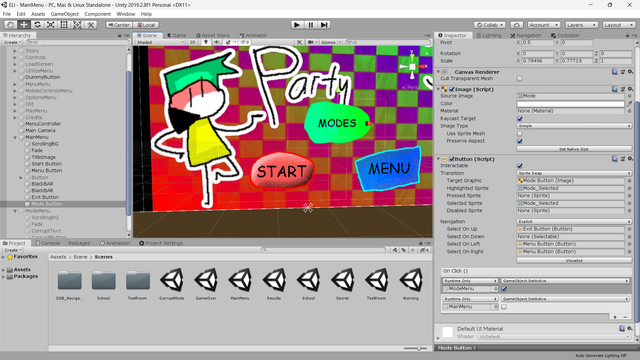Click the Set Native Size button

pyautogui.click(x=574, y=149)
